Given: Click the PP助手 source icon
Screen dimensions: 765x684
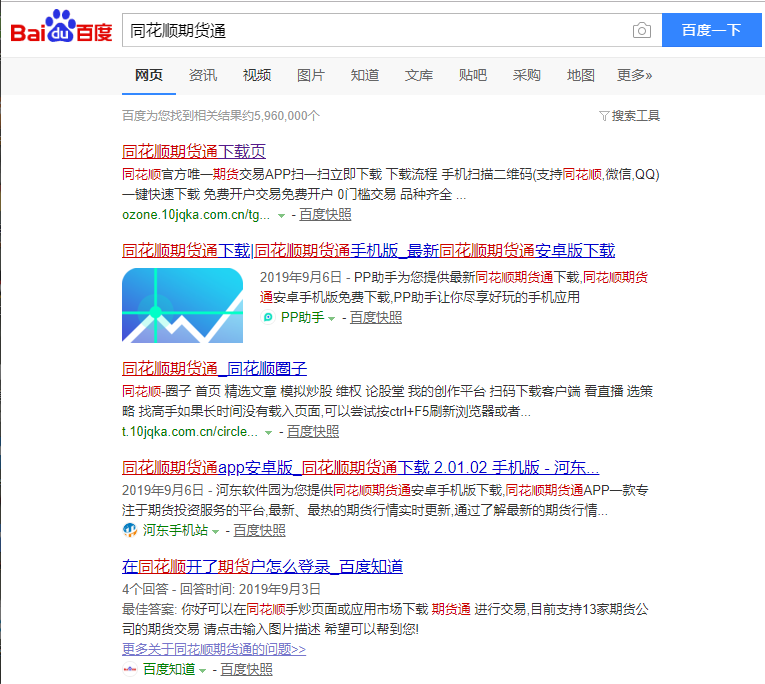Looking at the screenshot, I should (x=268, y=317).
